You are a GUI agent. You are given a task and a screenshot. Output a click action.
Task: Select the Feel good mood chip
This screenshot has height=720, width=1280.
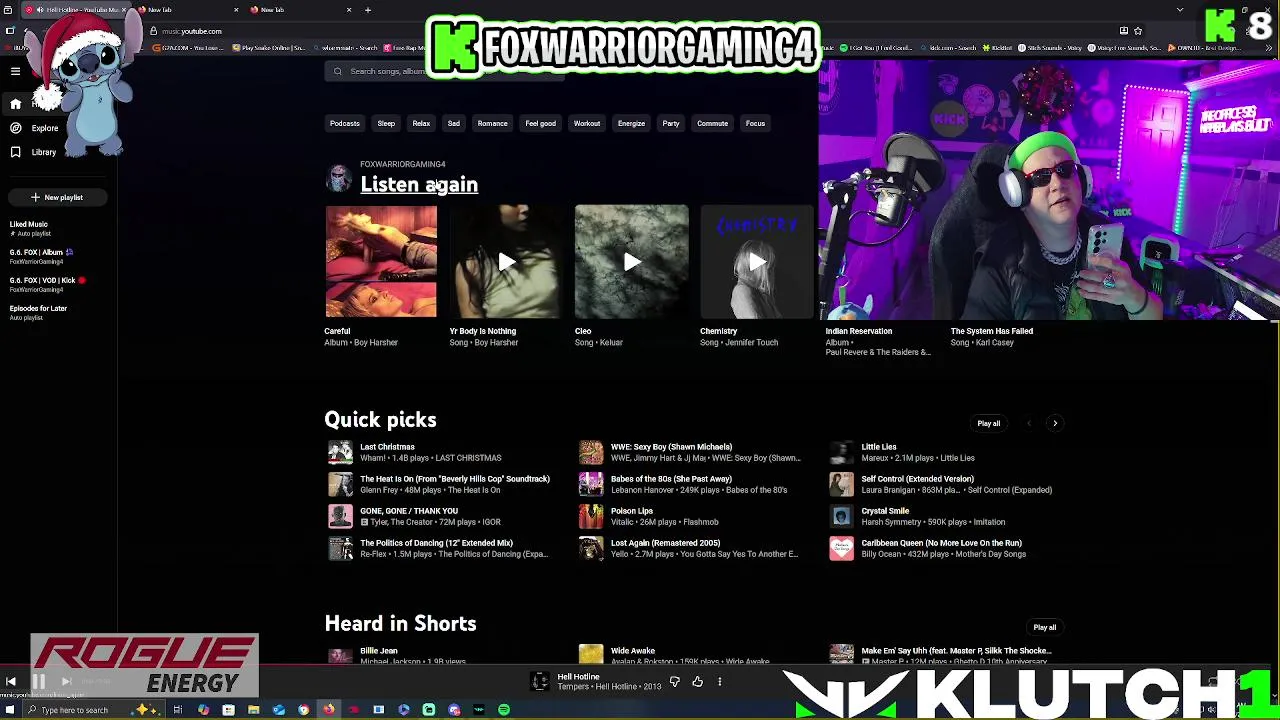coord(540,123)
